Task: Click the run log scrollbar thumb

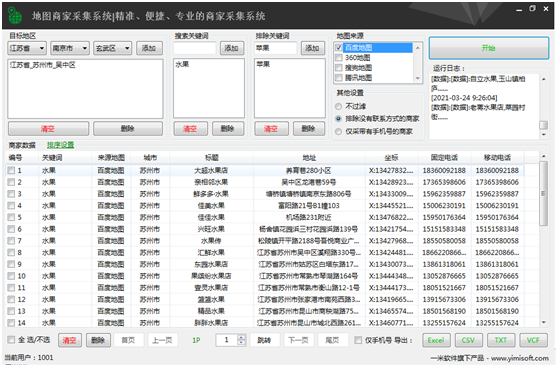Action: (x=543, y=125)
